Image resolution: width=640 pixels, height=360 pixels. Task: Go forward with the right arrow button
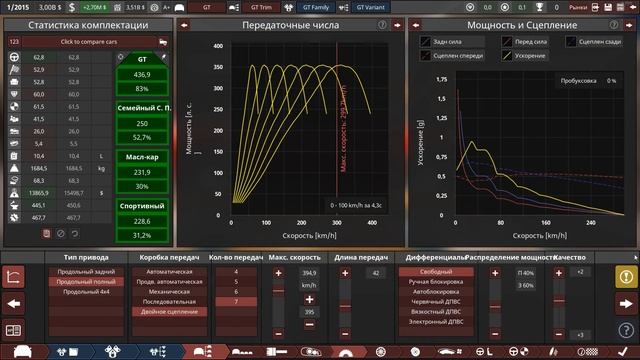coord(627,304)
